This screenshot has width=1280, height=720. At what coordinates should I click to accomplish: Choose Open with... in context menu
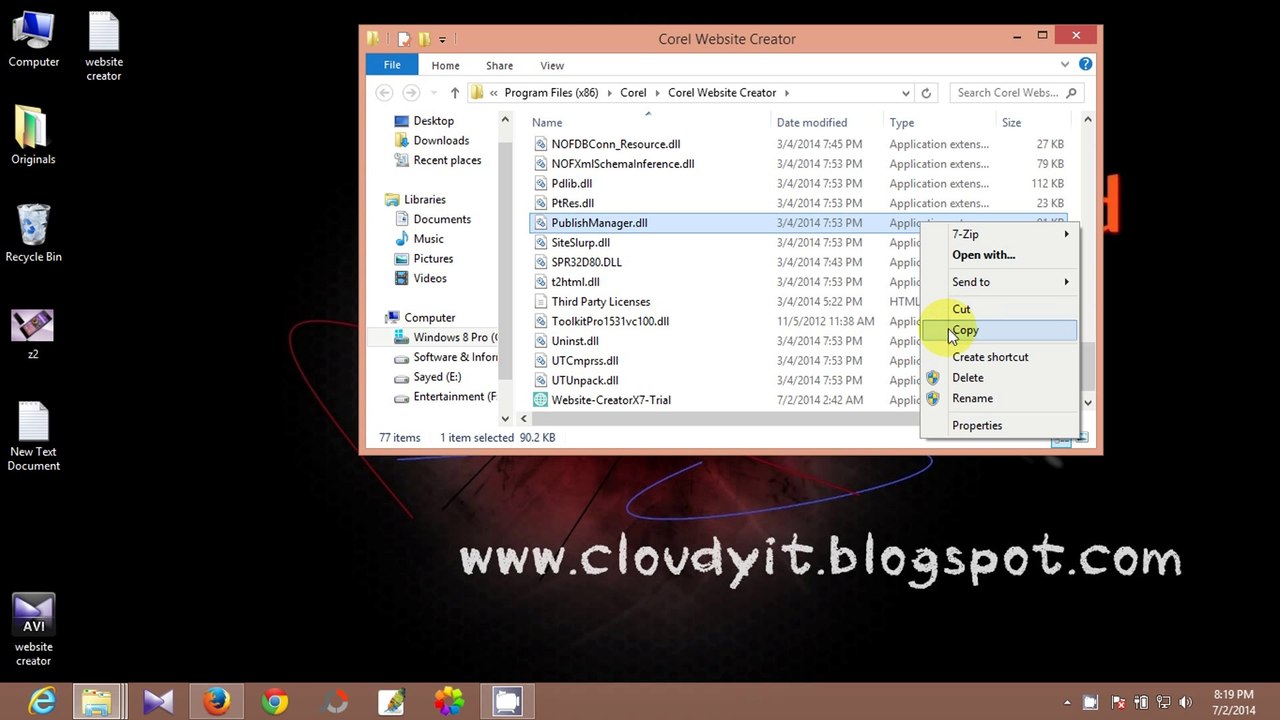[1000, 255]
